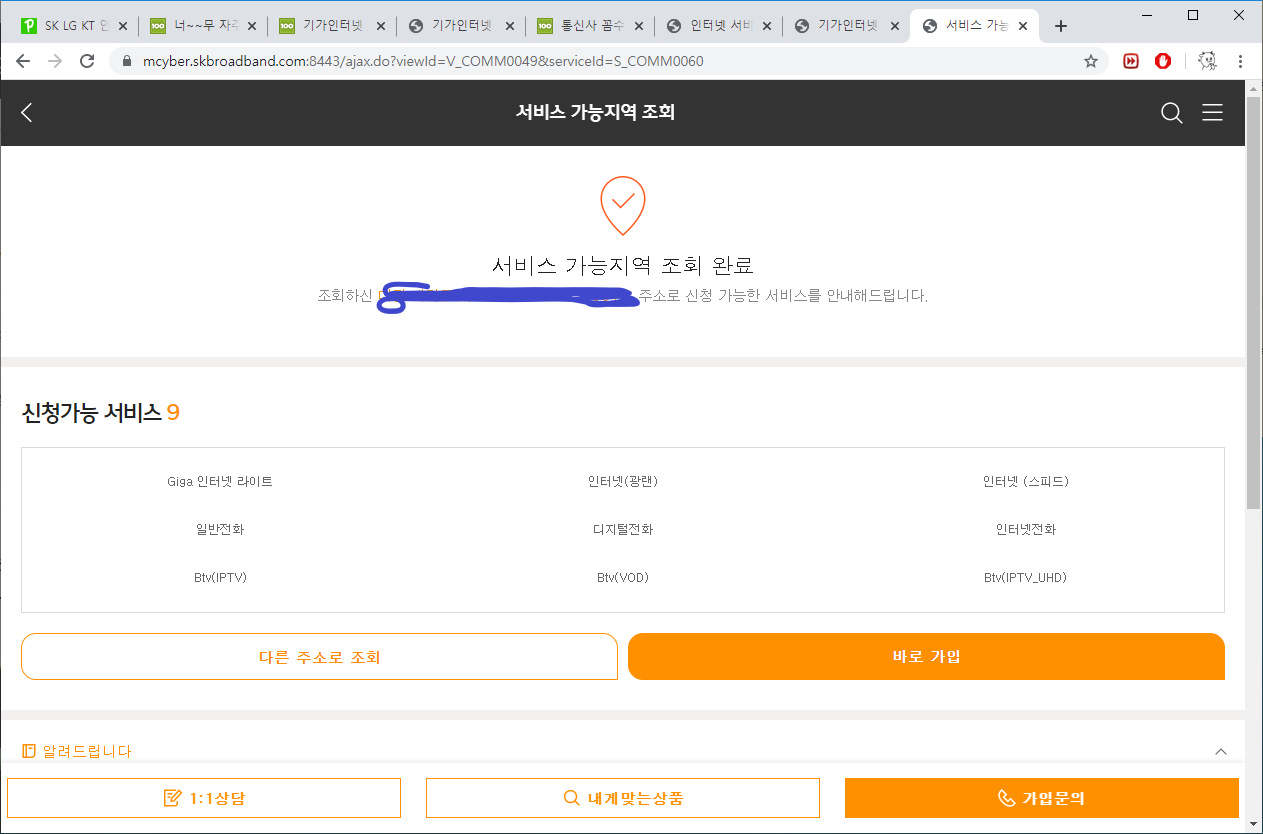The width and height of the screenshot is (1263, 834).
Task: Click the 다른 주소로 조회 button
Action: (319, 657)
